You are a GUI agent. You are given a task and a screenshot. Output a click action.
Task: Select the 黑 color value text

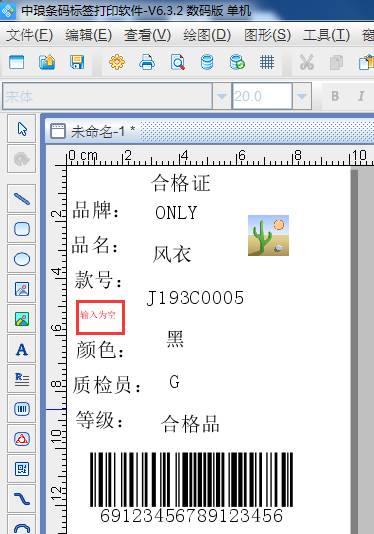point(175,339)
